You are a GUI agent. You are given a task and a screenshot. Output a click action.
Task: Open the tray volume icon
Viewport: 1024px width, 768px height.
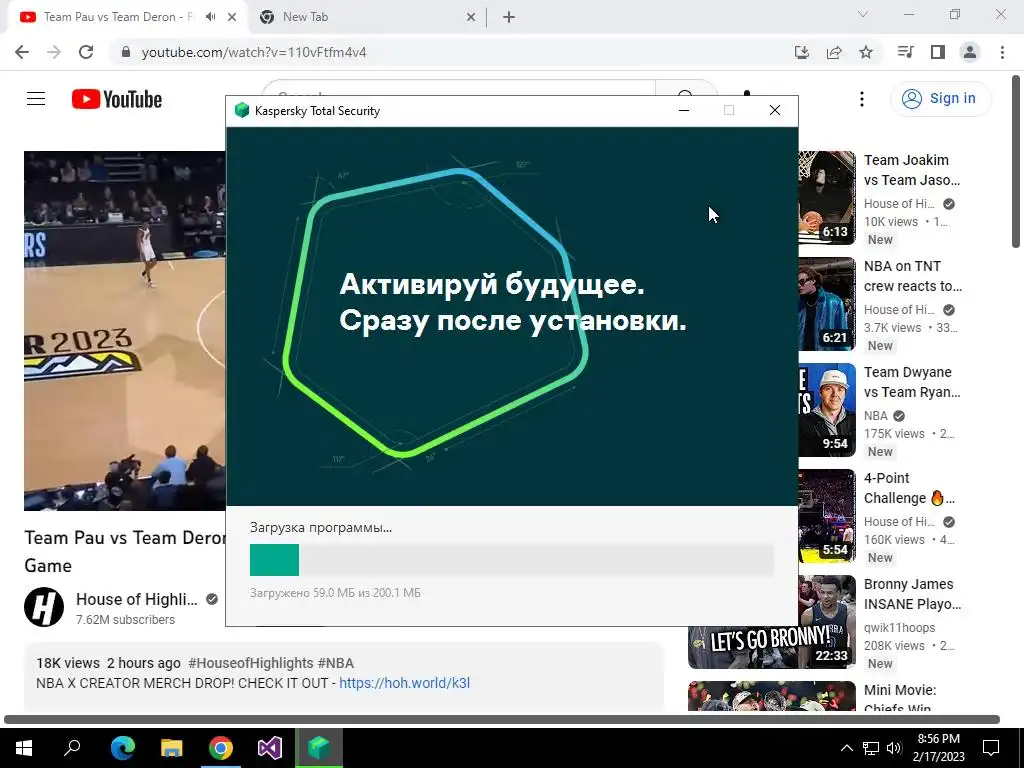point(894,748)
